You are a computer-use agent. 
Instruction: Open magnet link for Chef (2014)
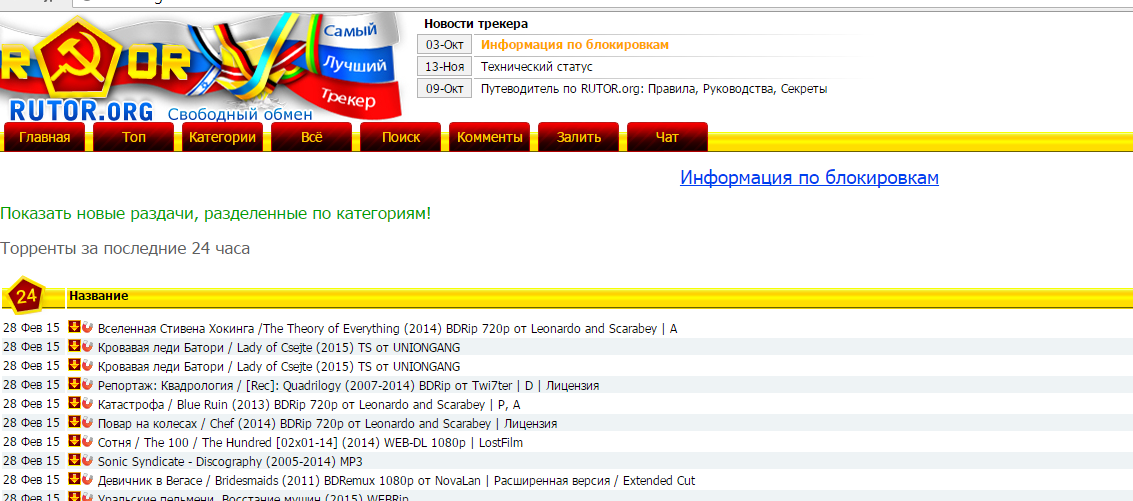click(x=87, y=421)
